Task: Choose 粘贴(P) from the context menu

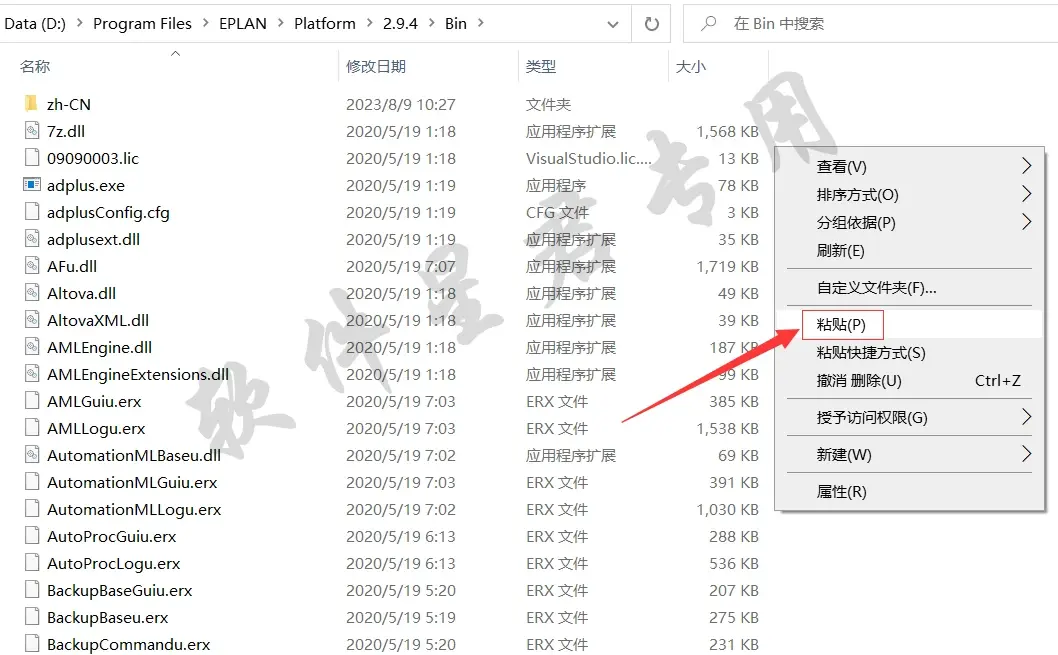Action: (x=910, y=324)
